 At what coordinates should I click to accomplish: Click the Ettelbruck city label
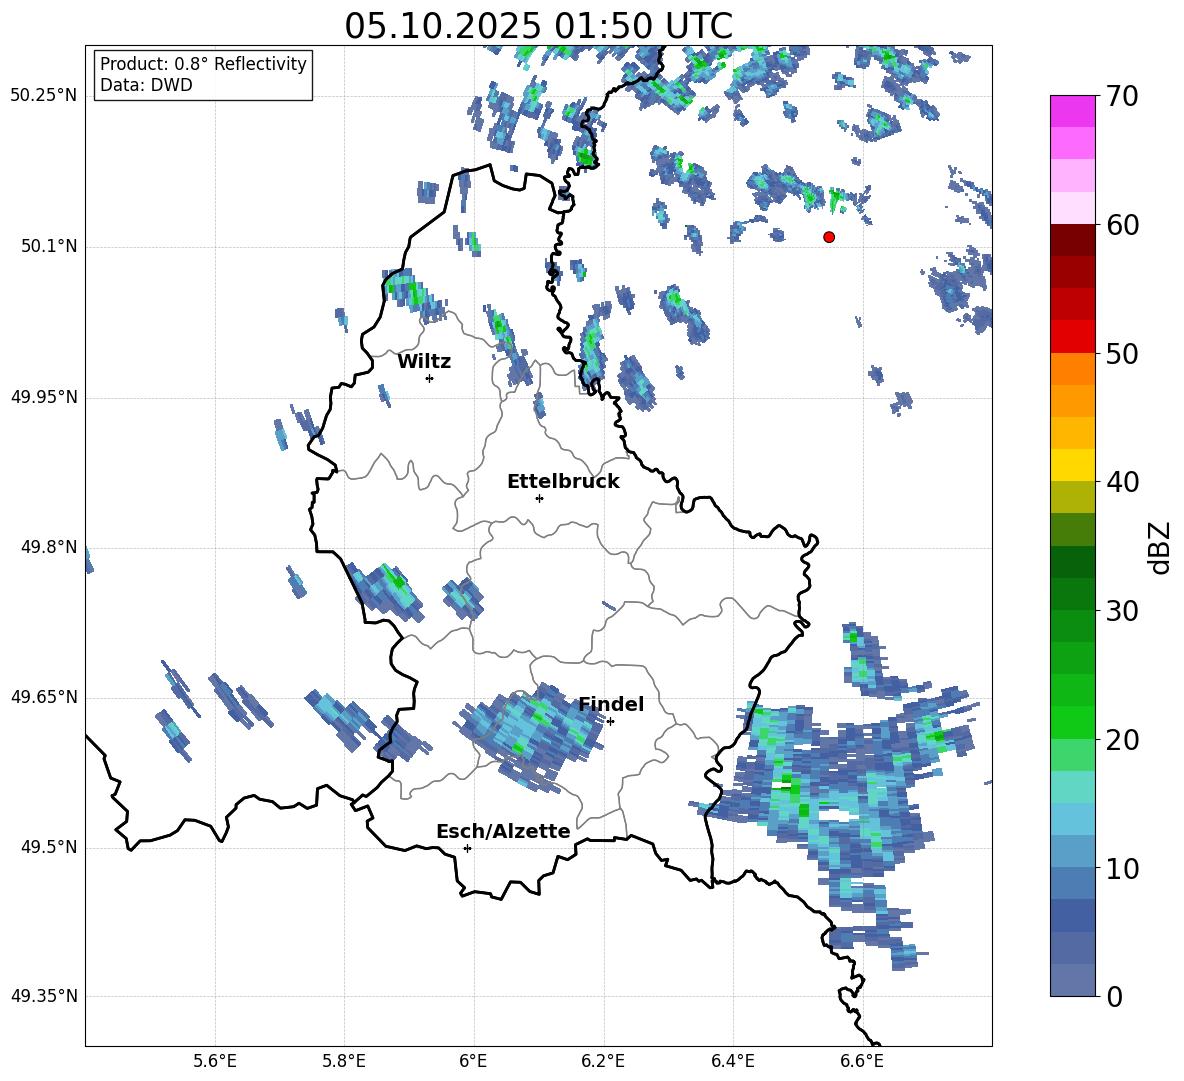point(563,482)
